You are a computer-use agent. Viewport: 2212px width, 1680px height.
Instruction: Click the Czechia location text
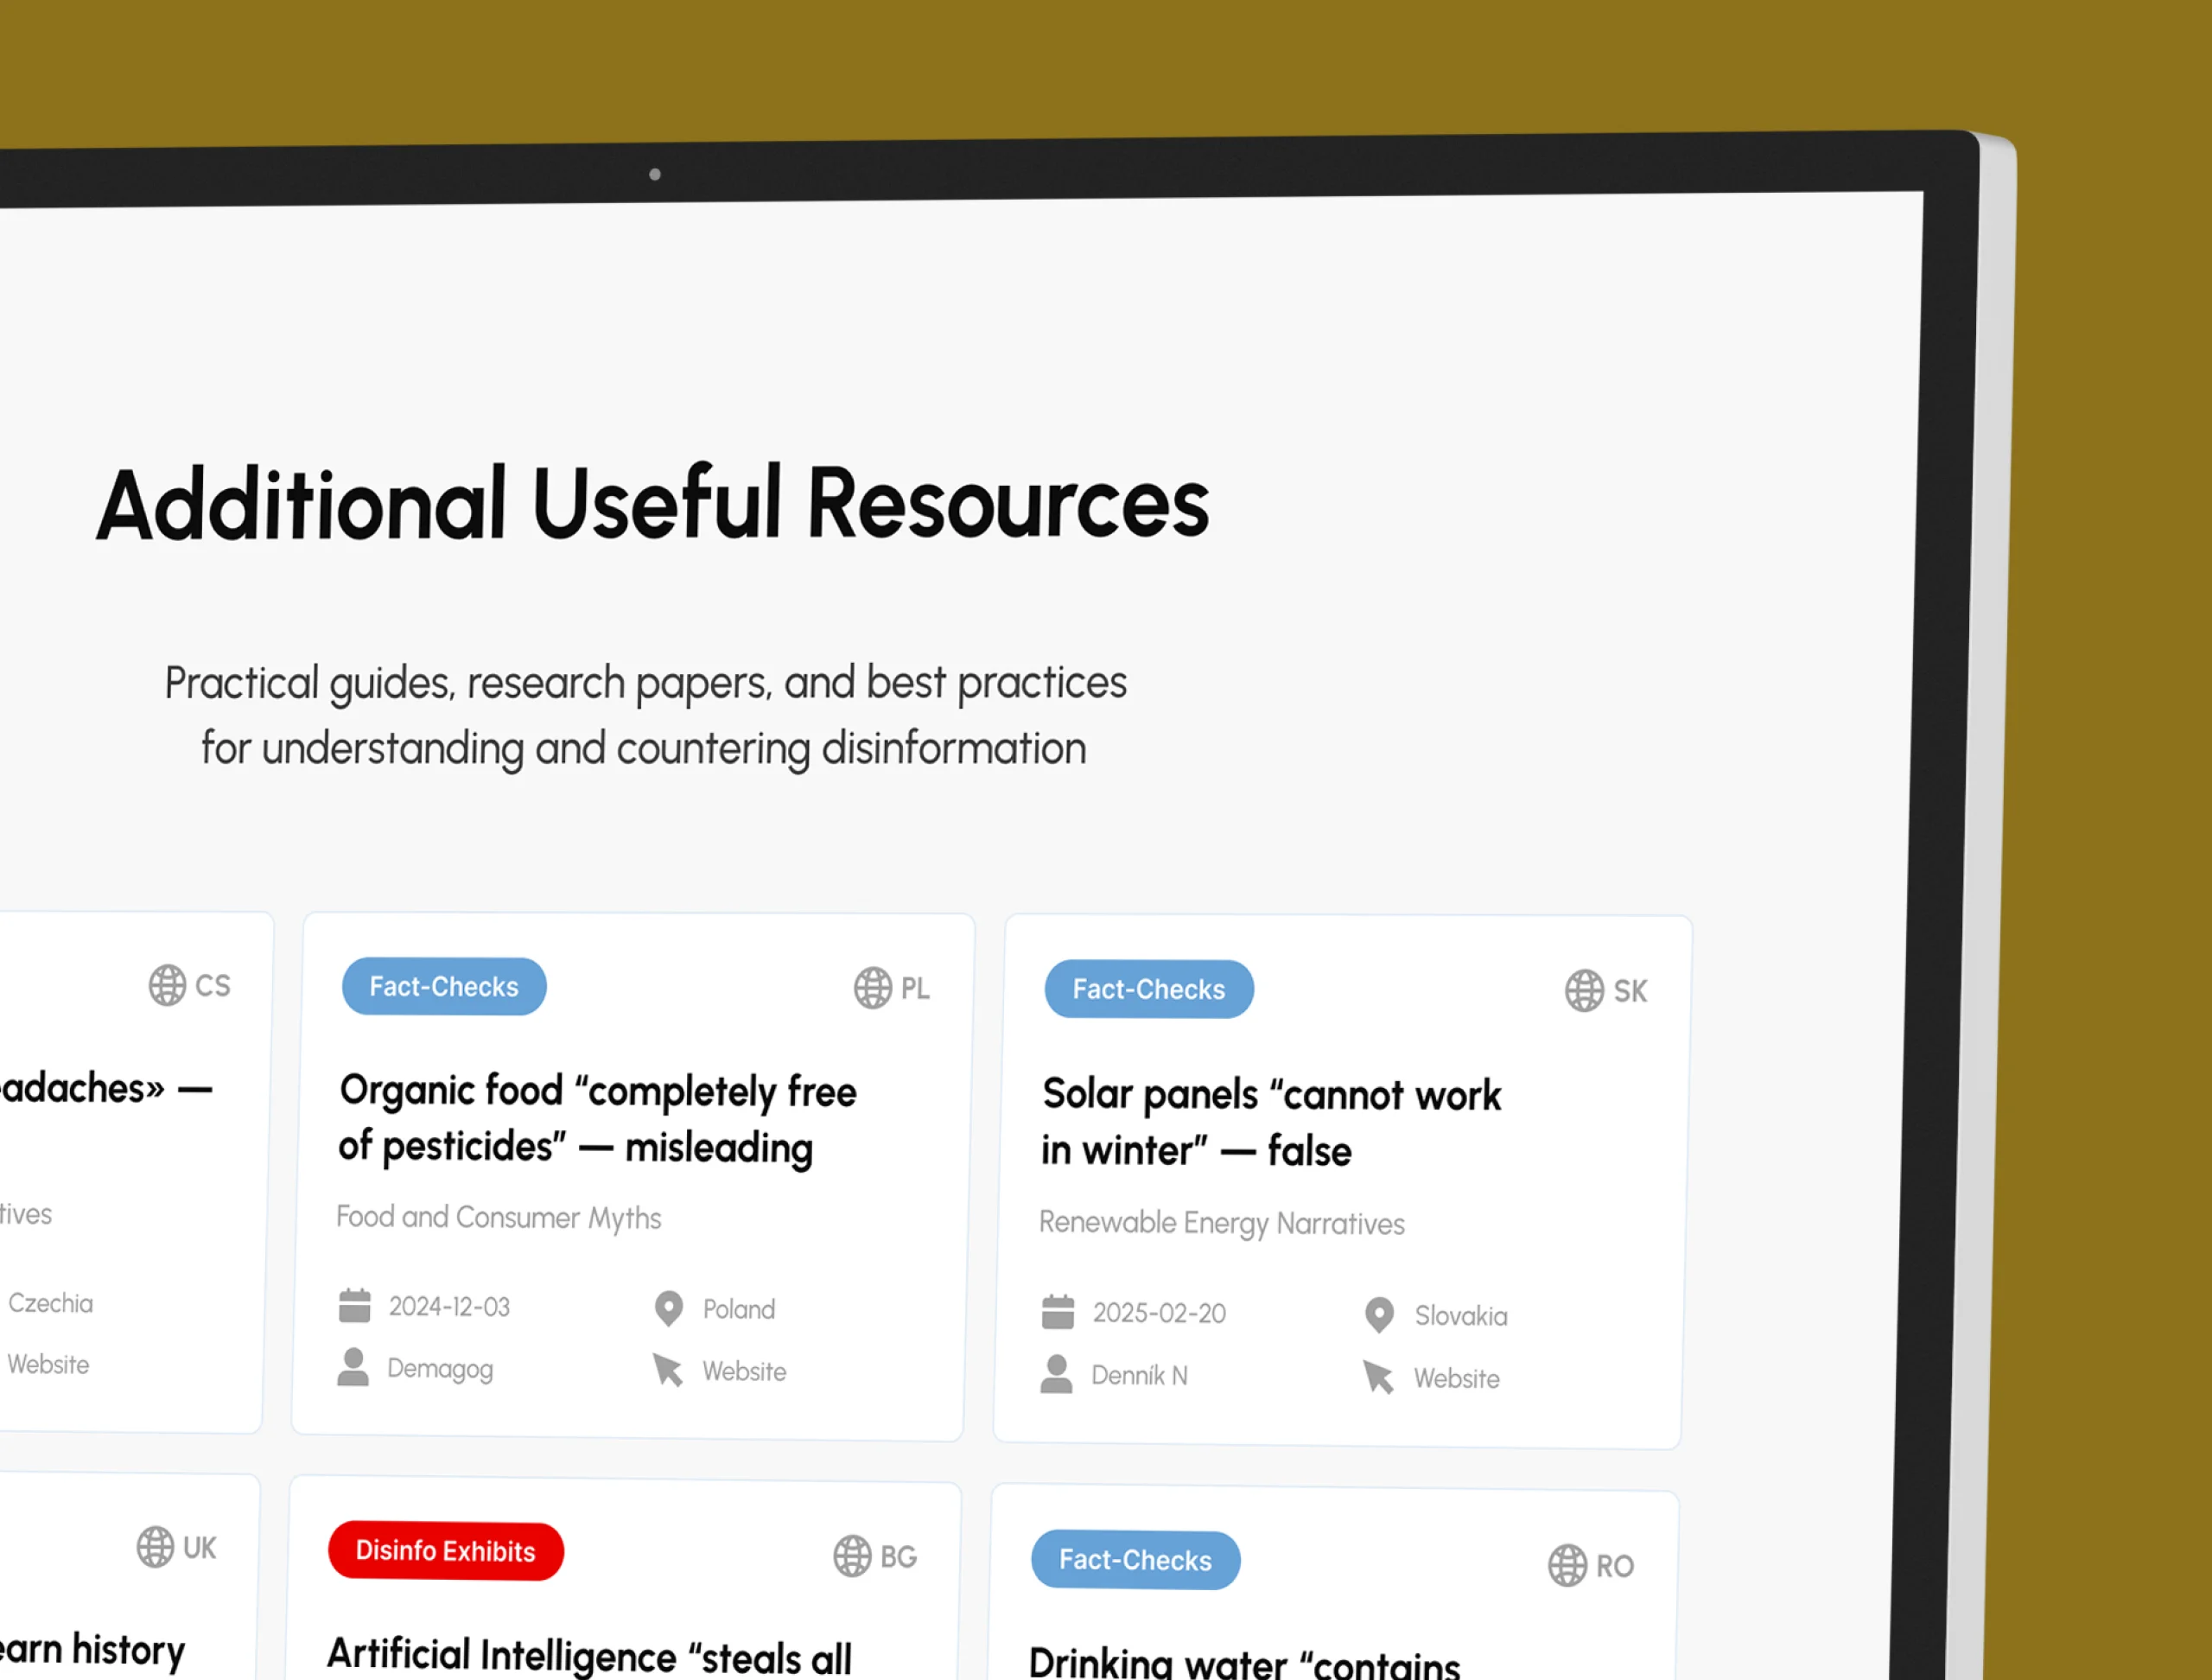pyautogui.click(x=50, y=1303)
